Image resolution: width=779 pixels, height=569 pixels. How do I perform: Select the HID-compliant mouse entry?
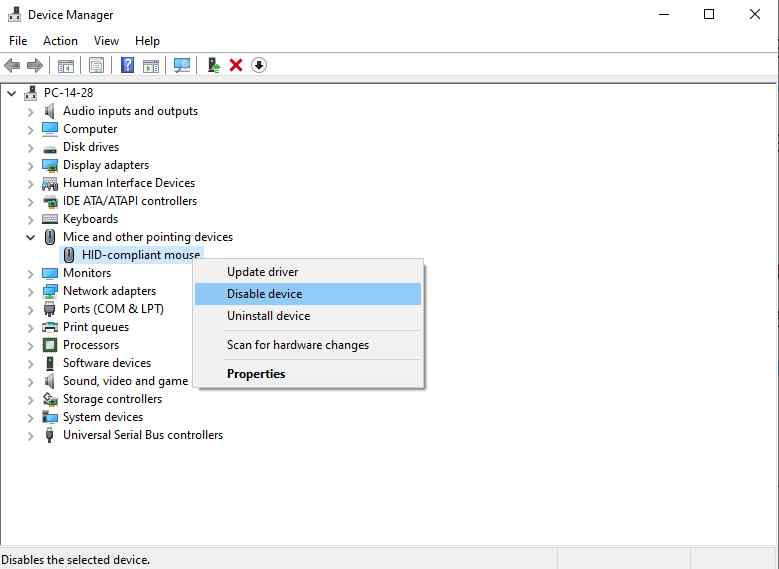(141, 255)
